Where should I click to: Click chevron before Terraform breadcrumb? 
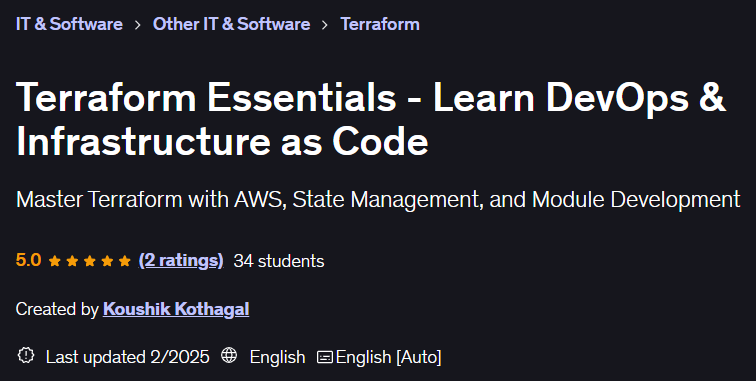click(x=325, y=25)
